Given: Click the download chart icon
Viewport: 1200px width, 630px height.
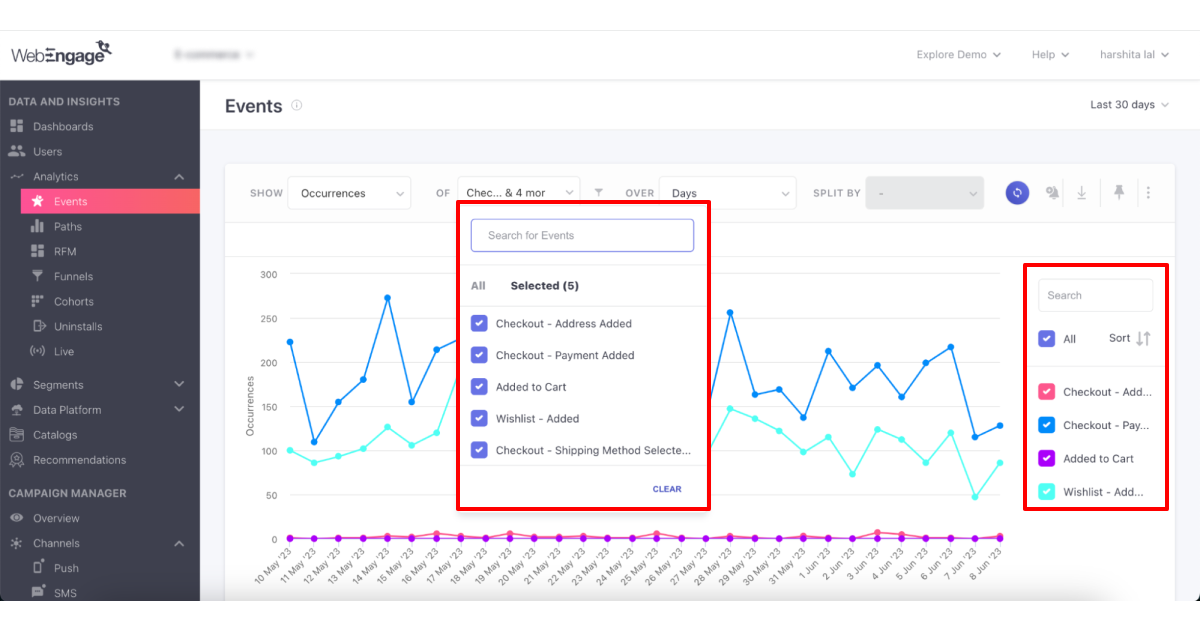Looking at the screenshot, I should click(x=1081, y=193).
